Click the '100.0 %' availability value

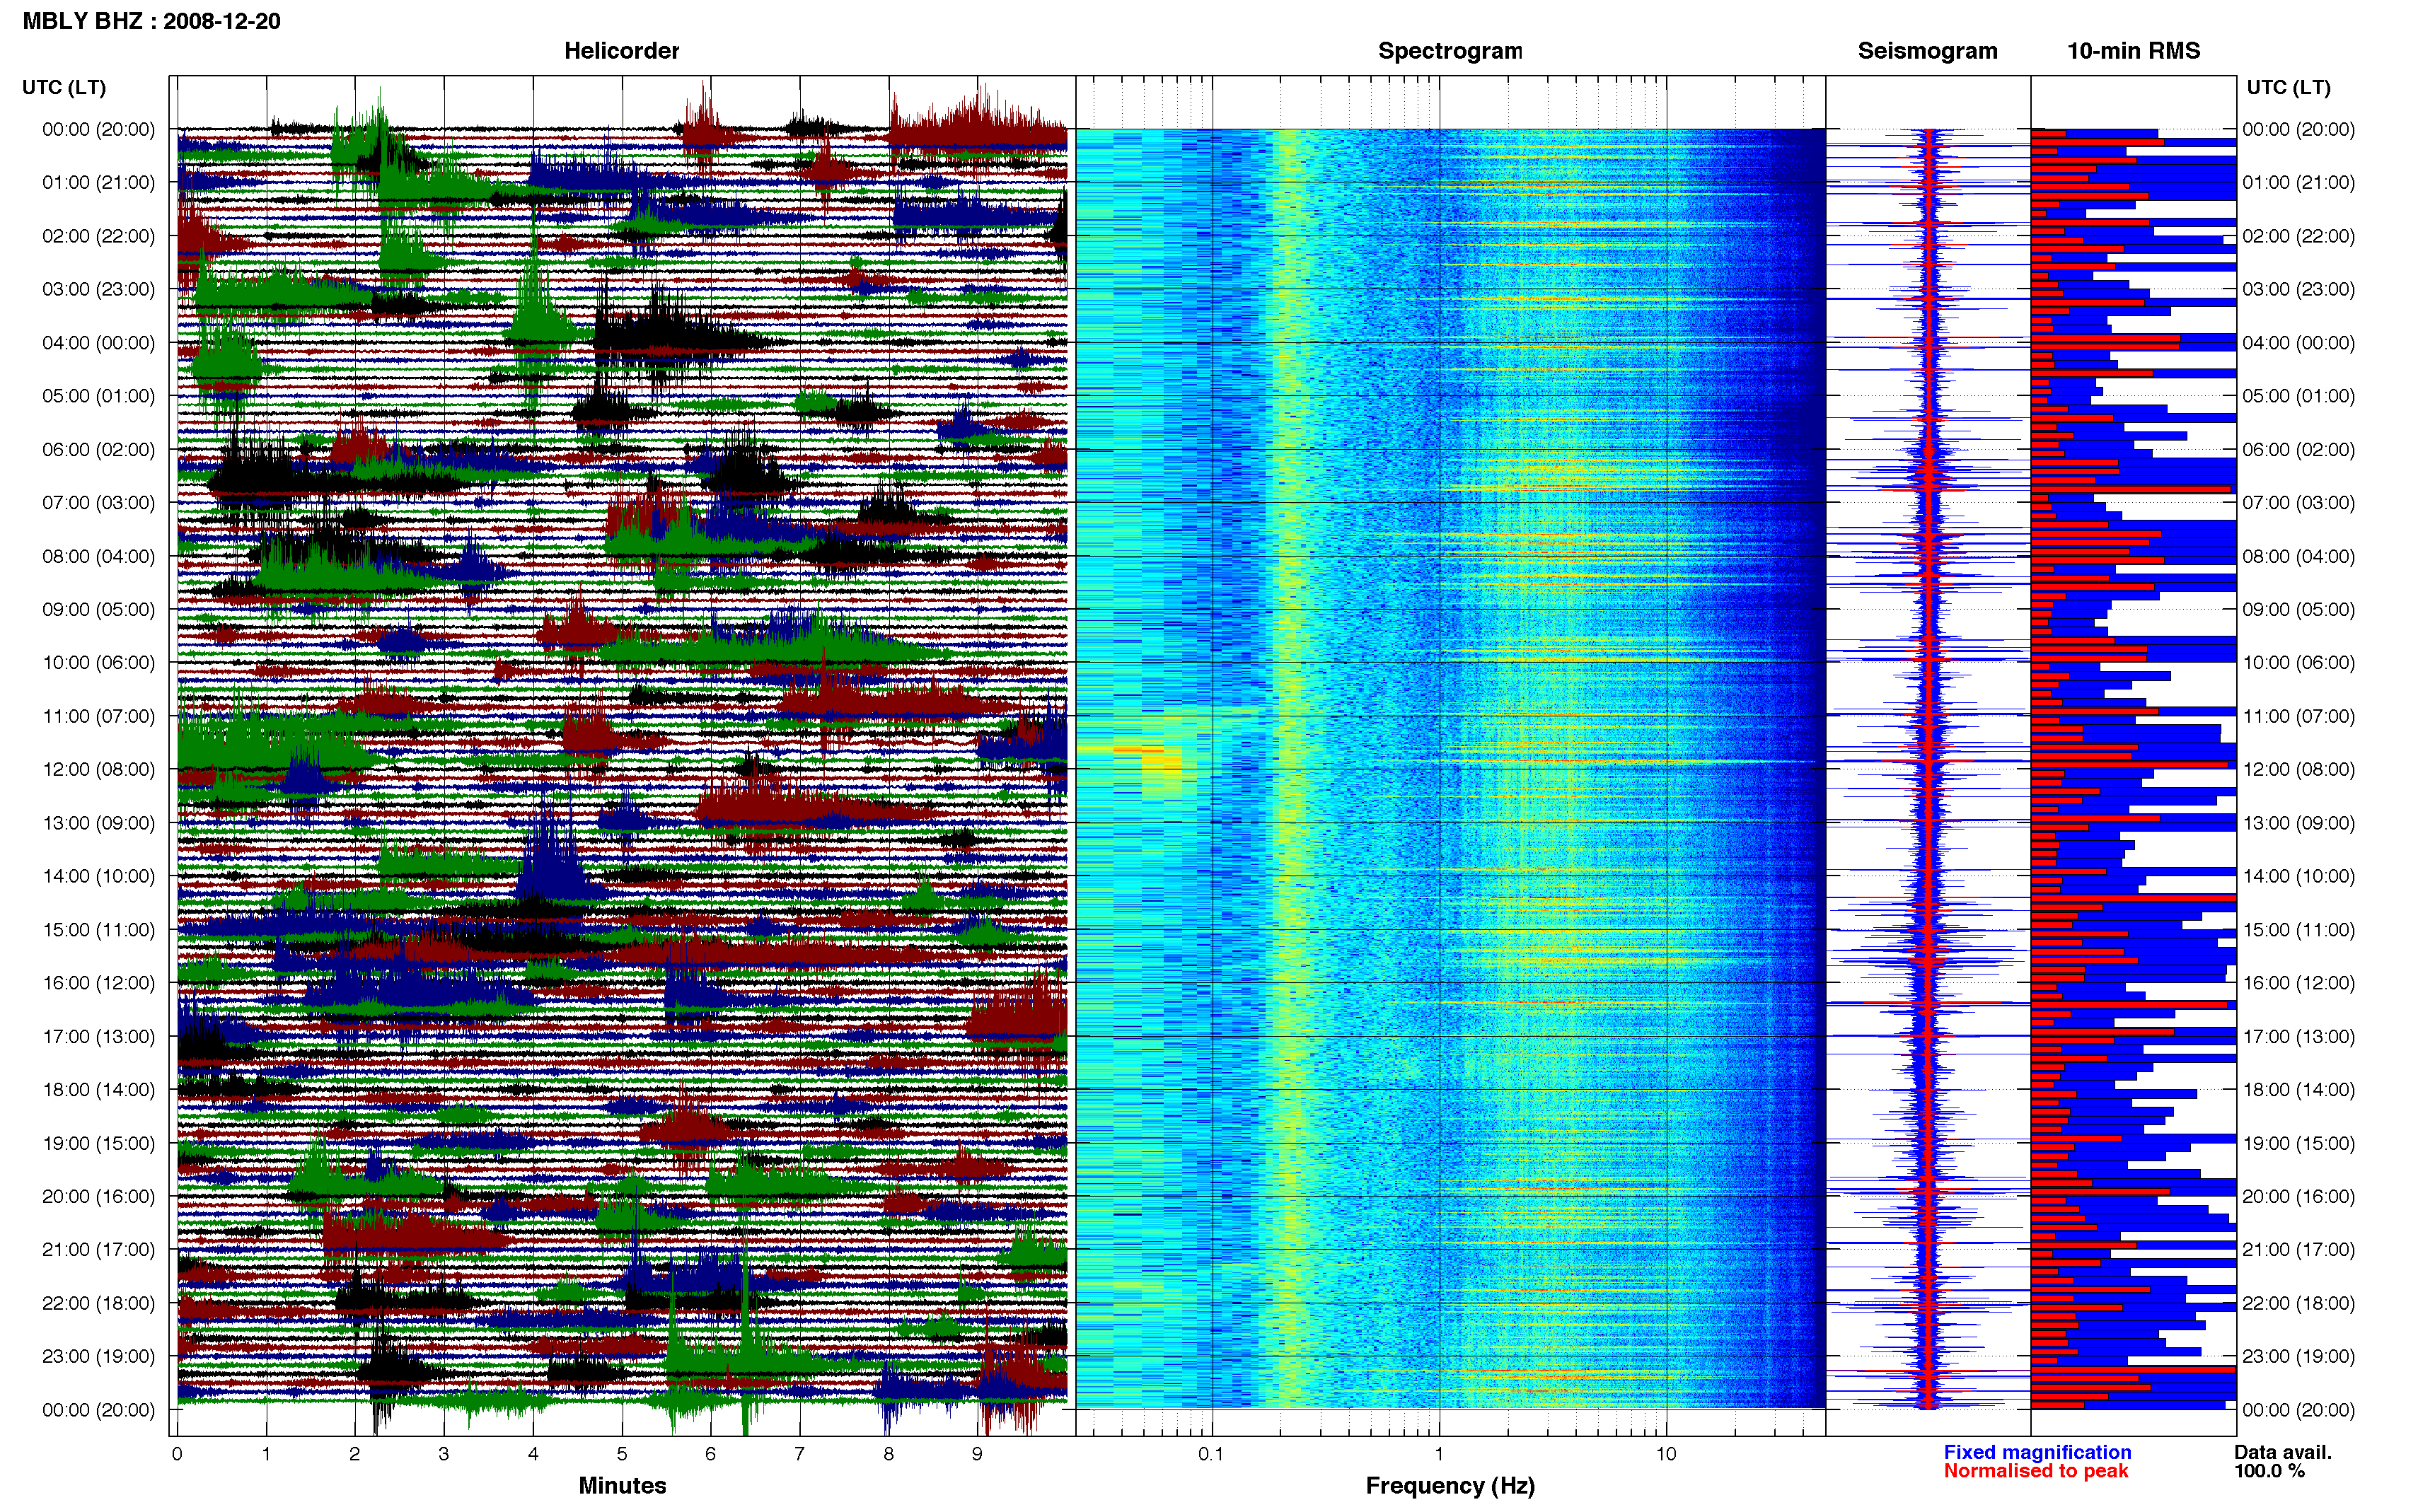coord(2269,1471)
